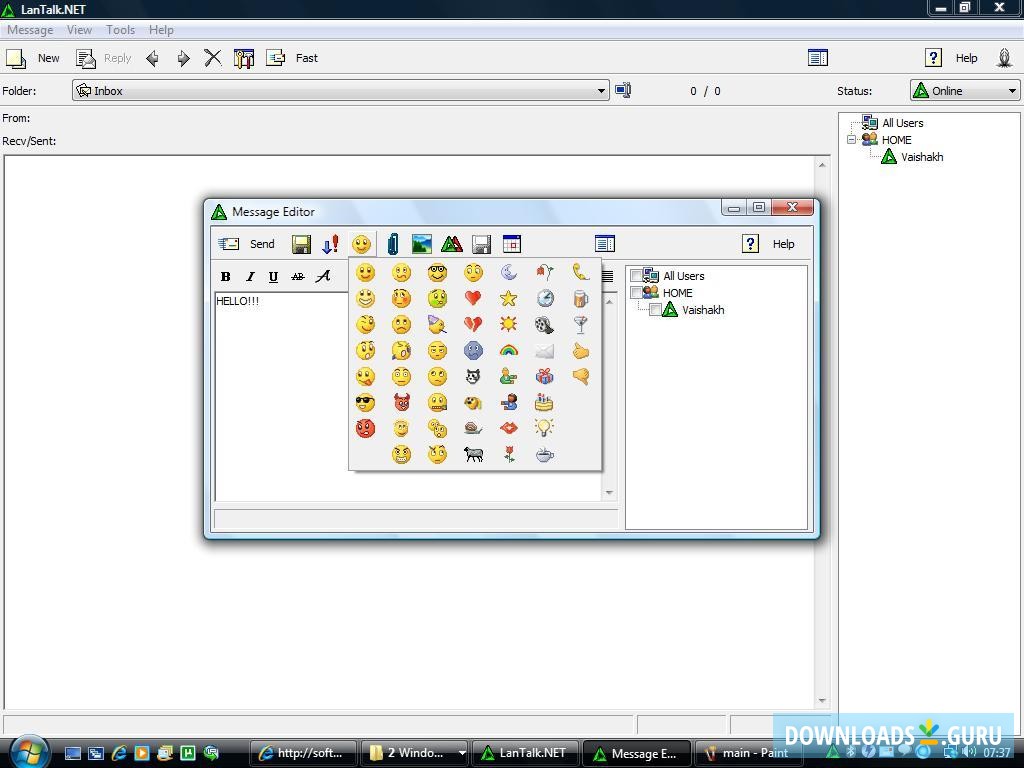Collapse the HOME group in main user tree
The width and height of the screenshot is (1024, 768).
pos(851,139)
